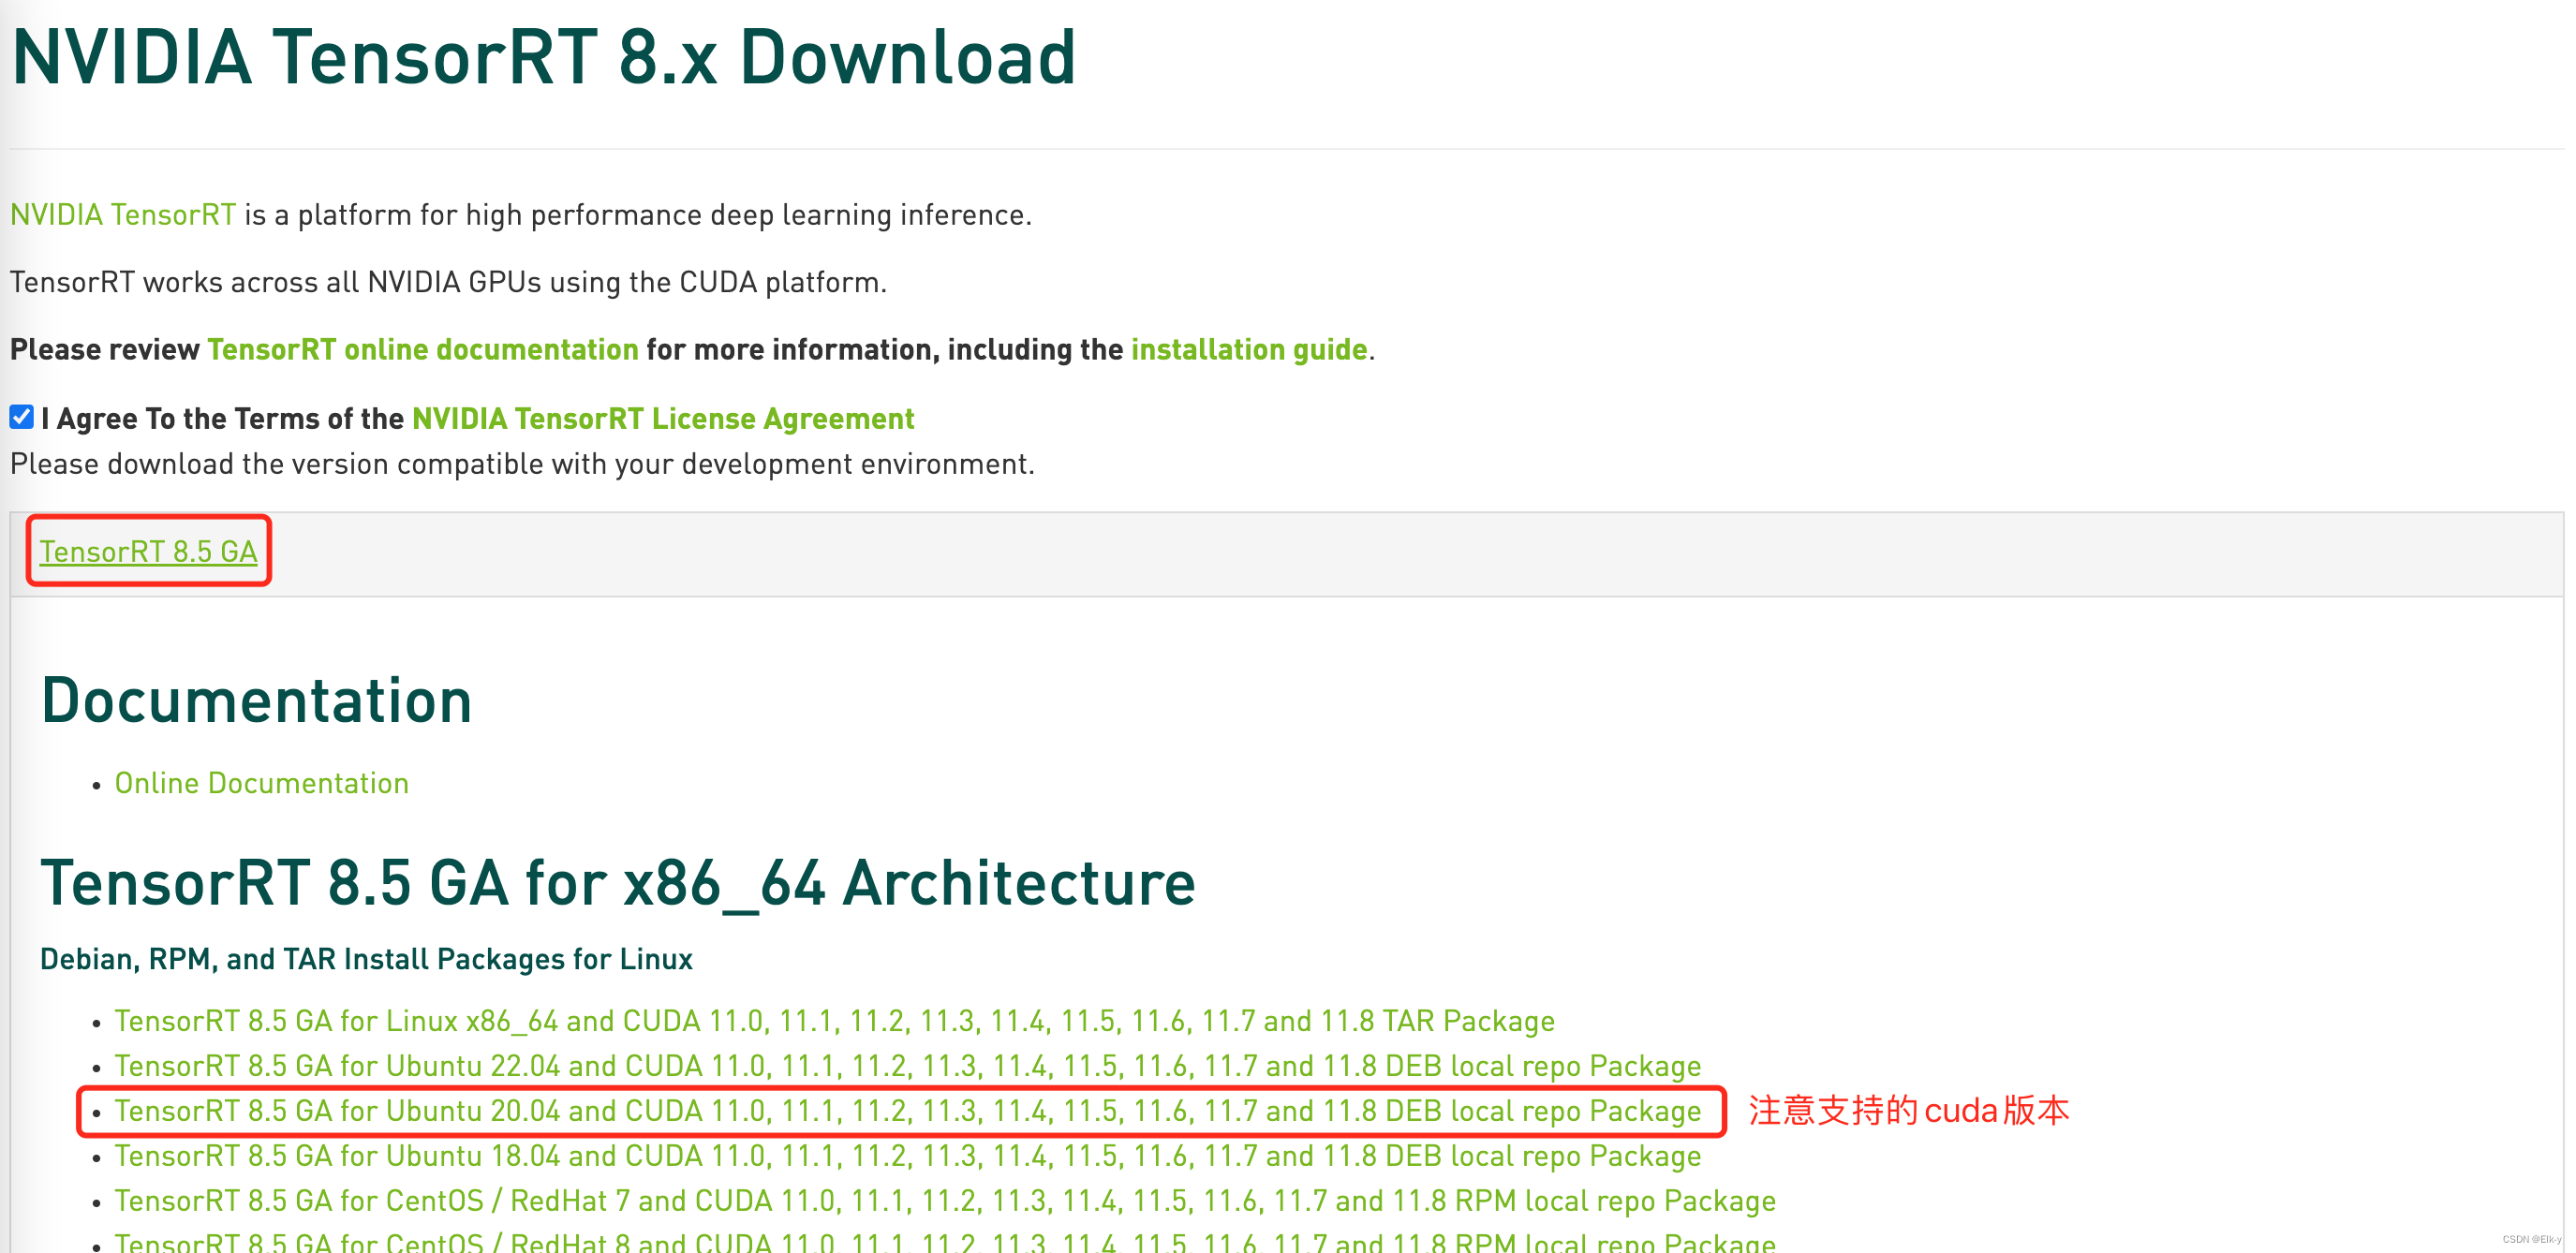Select TensorRT 8.5 GA for x86_64 Architecture heading
The width and height of the screenshot is (2576, 1253).
(x=618, y=884)
